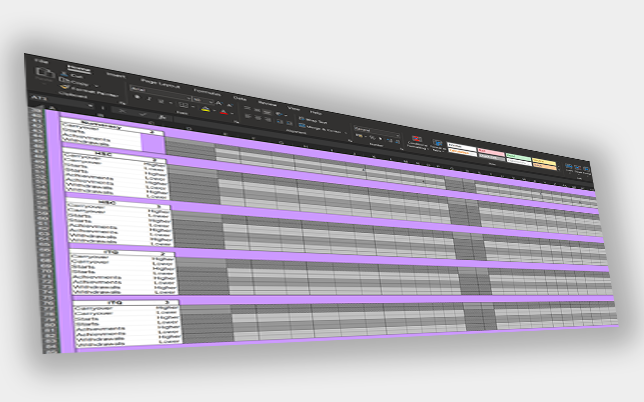Click the Decrease Decimal icon
The width and height of the screenshot is (644, 402).
[398, 142]
